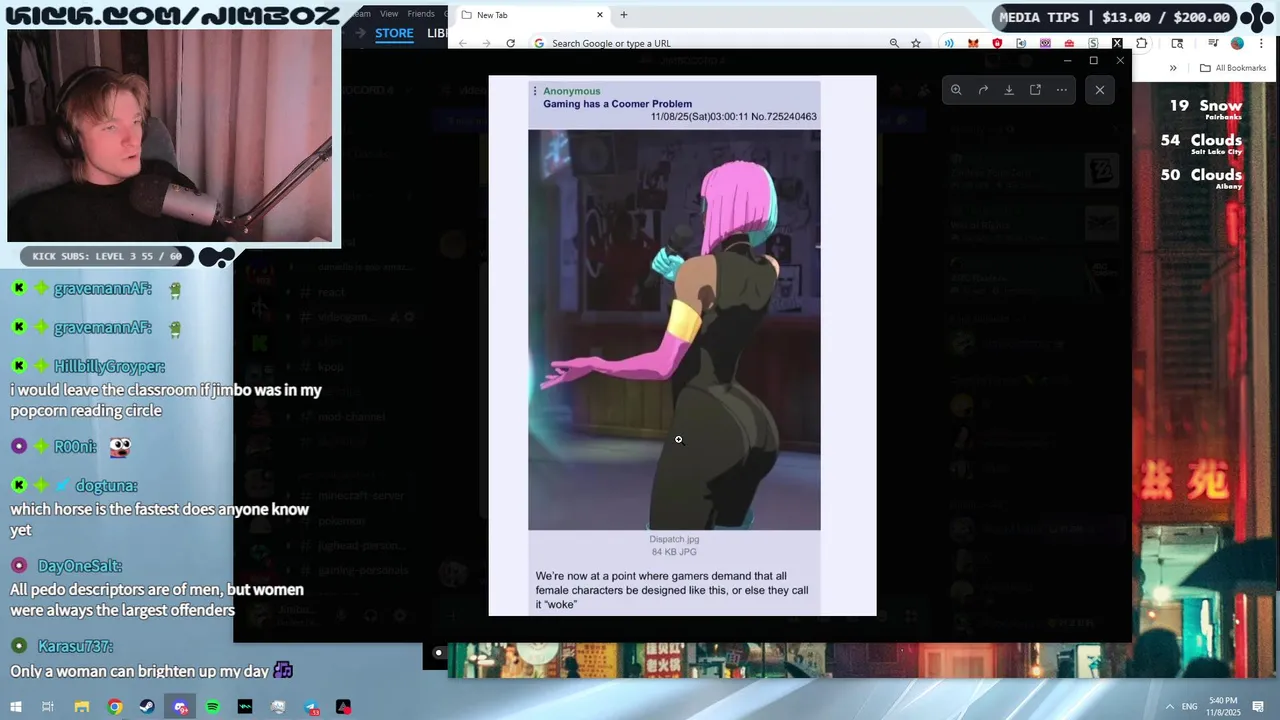Open the X extension icon in Chrome
Screen dimensions: 1280x720
tap(1117, 43)
